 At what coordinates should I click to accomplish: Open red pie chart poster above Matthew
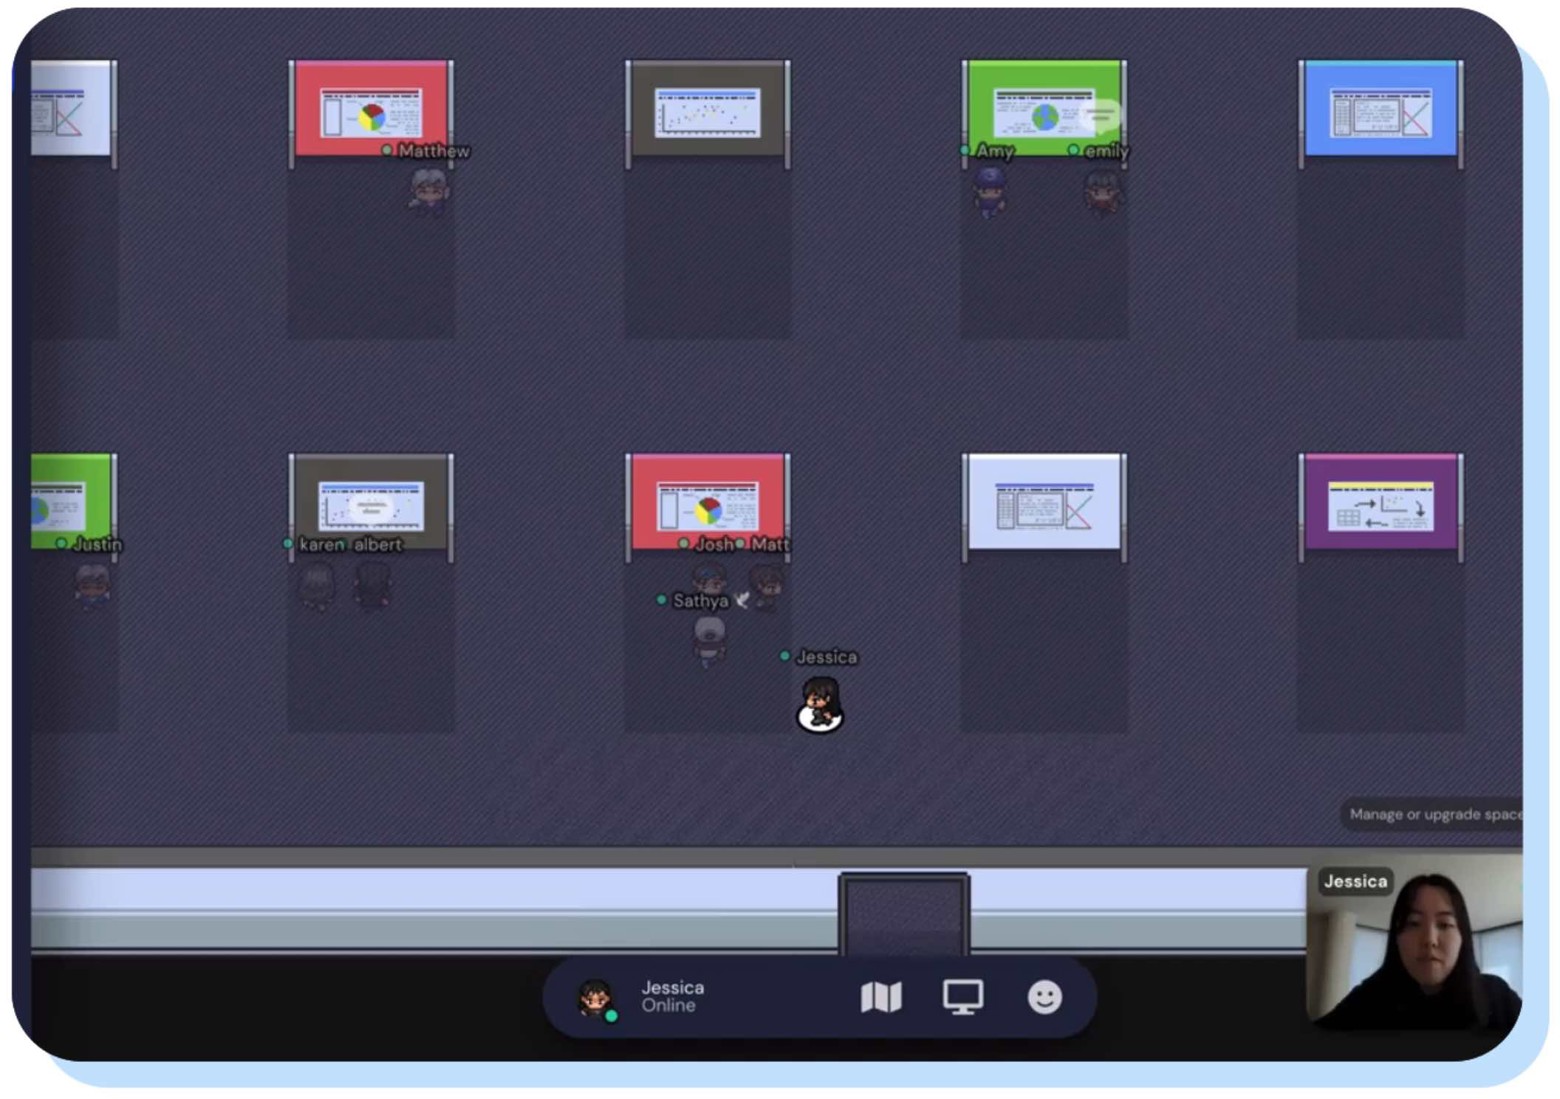click(x=371, y=112)
